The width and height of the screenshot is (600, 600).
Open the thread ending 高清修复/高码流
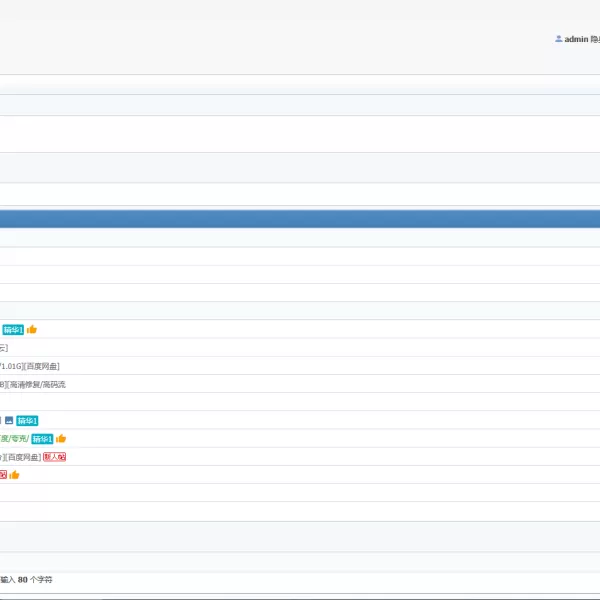point(33,384)
